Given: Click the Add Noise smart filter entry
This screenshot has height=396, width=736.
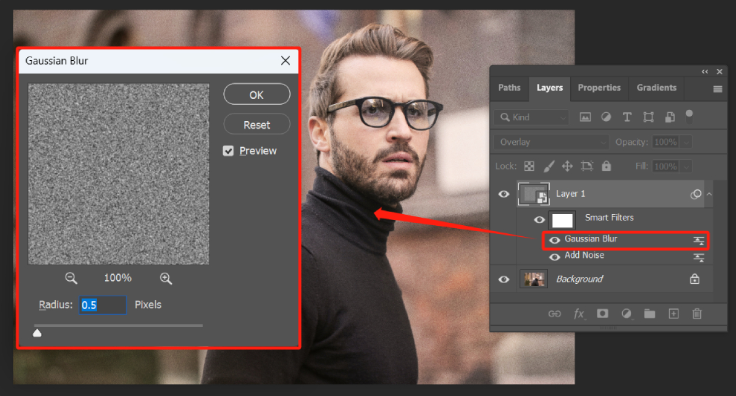Looking at the screenshot, I should (x=584, y=255).
